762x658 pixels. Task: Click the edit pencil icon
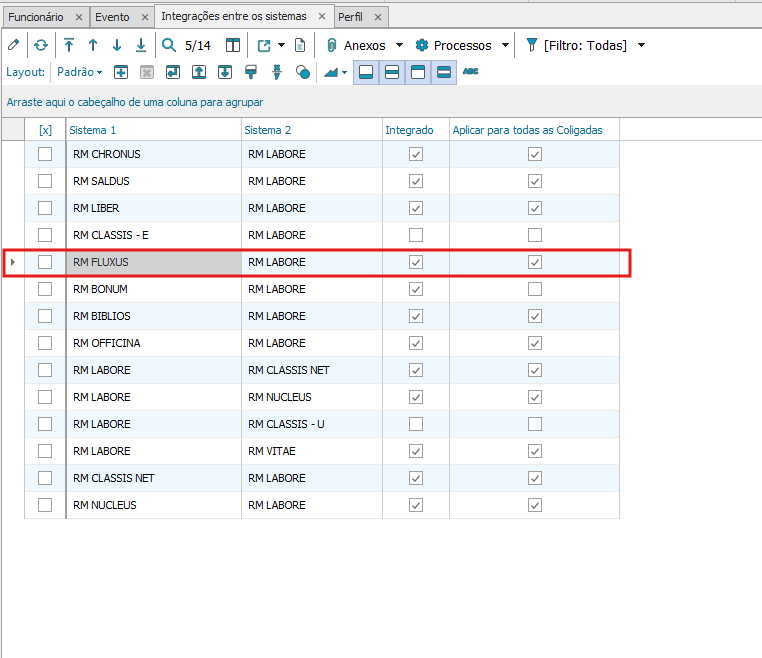coord(13,45)
